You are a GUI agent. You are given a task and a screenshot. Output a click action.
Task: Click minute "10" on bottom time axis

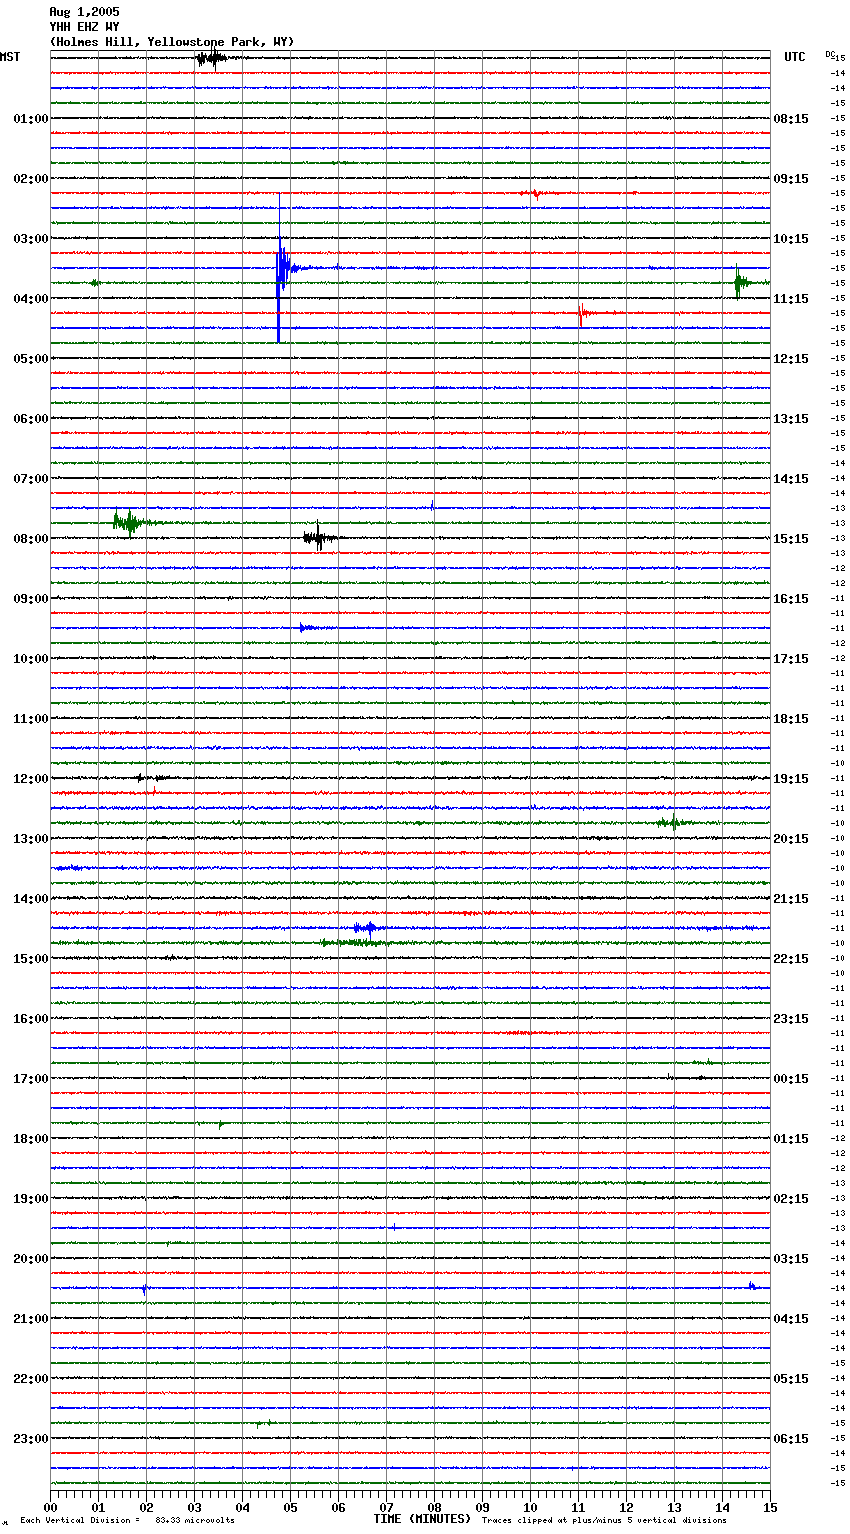tap(530, 1507)
